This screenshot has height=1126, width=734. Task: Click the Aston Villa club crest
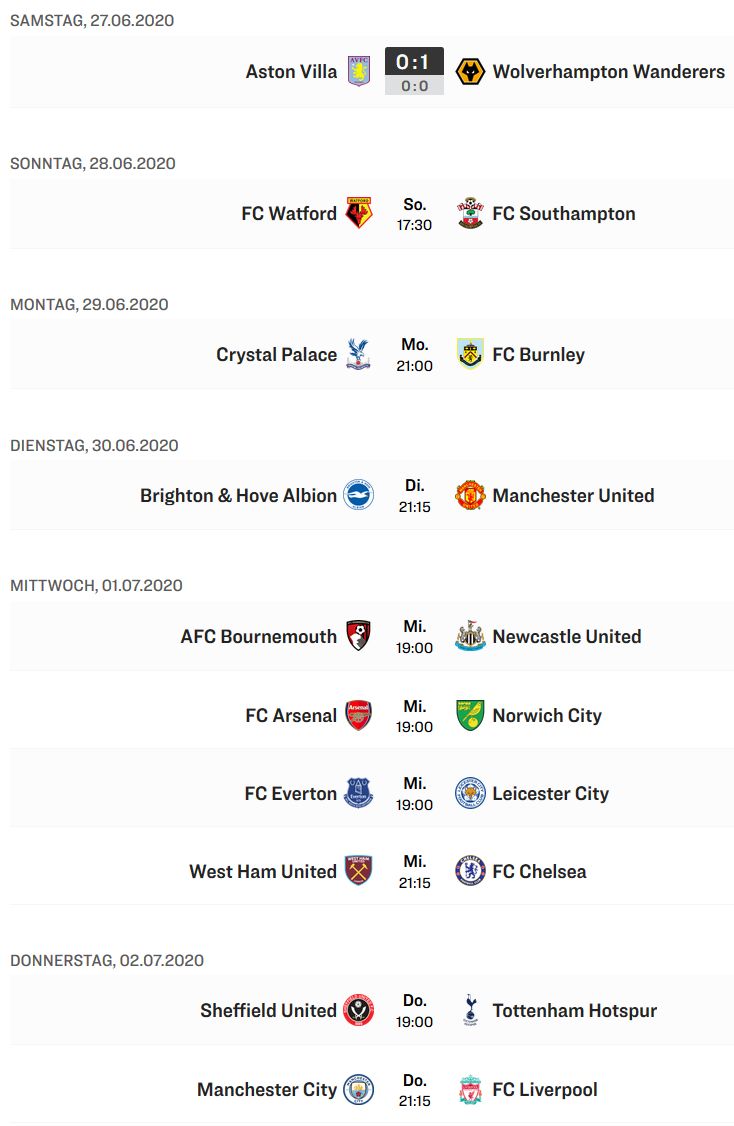358,71
